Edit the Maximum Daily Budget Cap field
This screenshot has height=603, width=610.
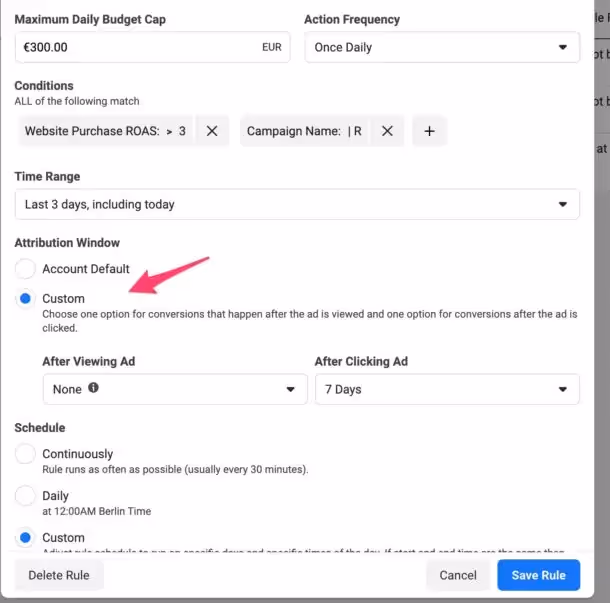[152, 47]
